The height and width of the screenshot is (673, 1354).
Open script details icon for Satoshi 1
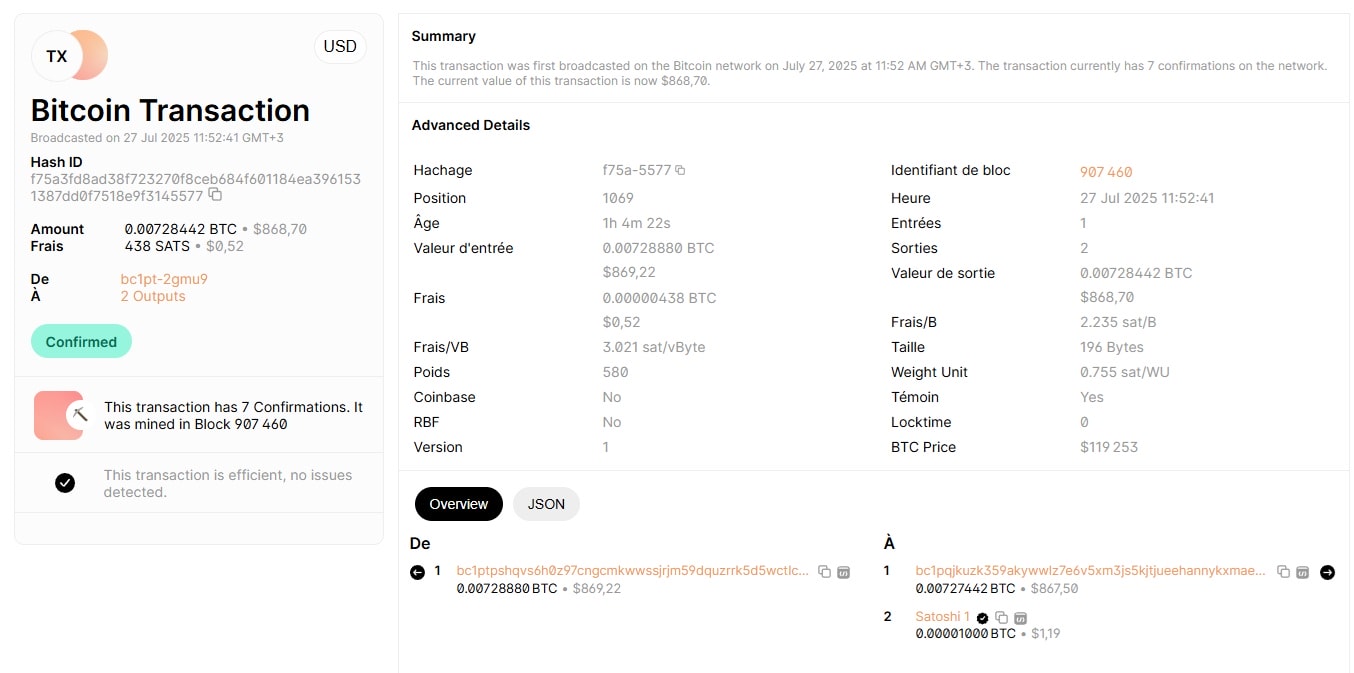tap(1020, 618)
